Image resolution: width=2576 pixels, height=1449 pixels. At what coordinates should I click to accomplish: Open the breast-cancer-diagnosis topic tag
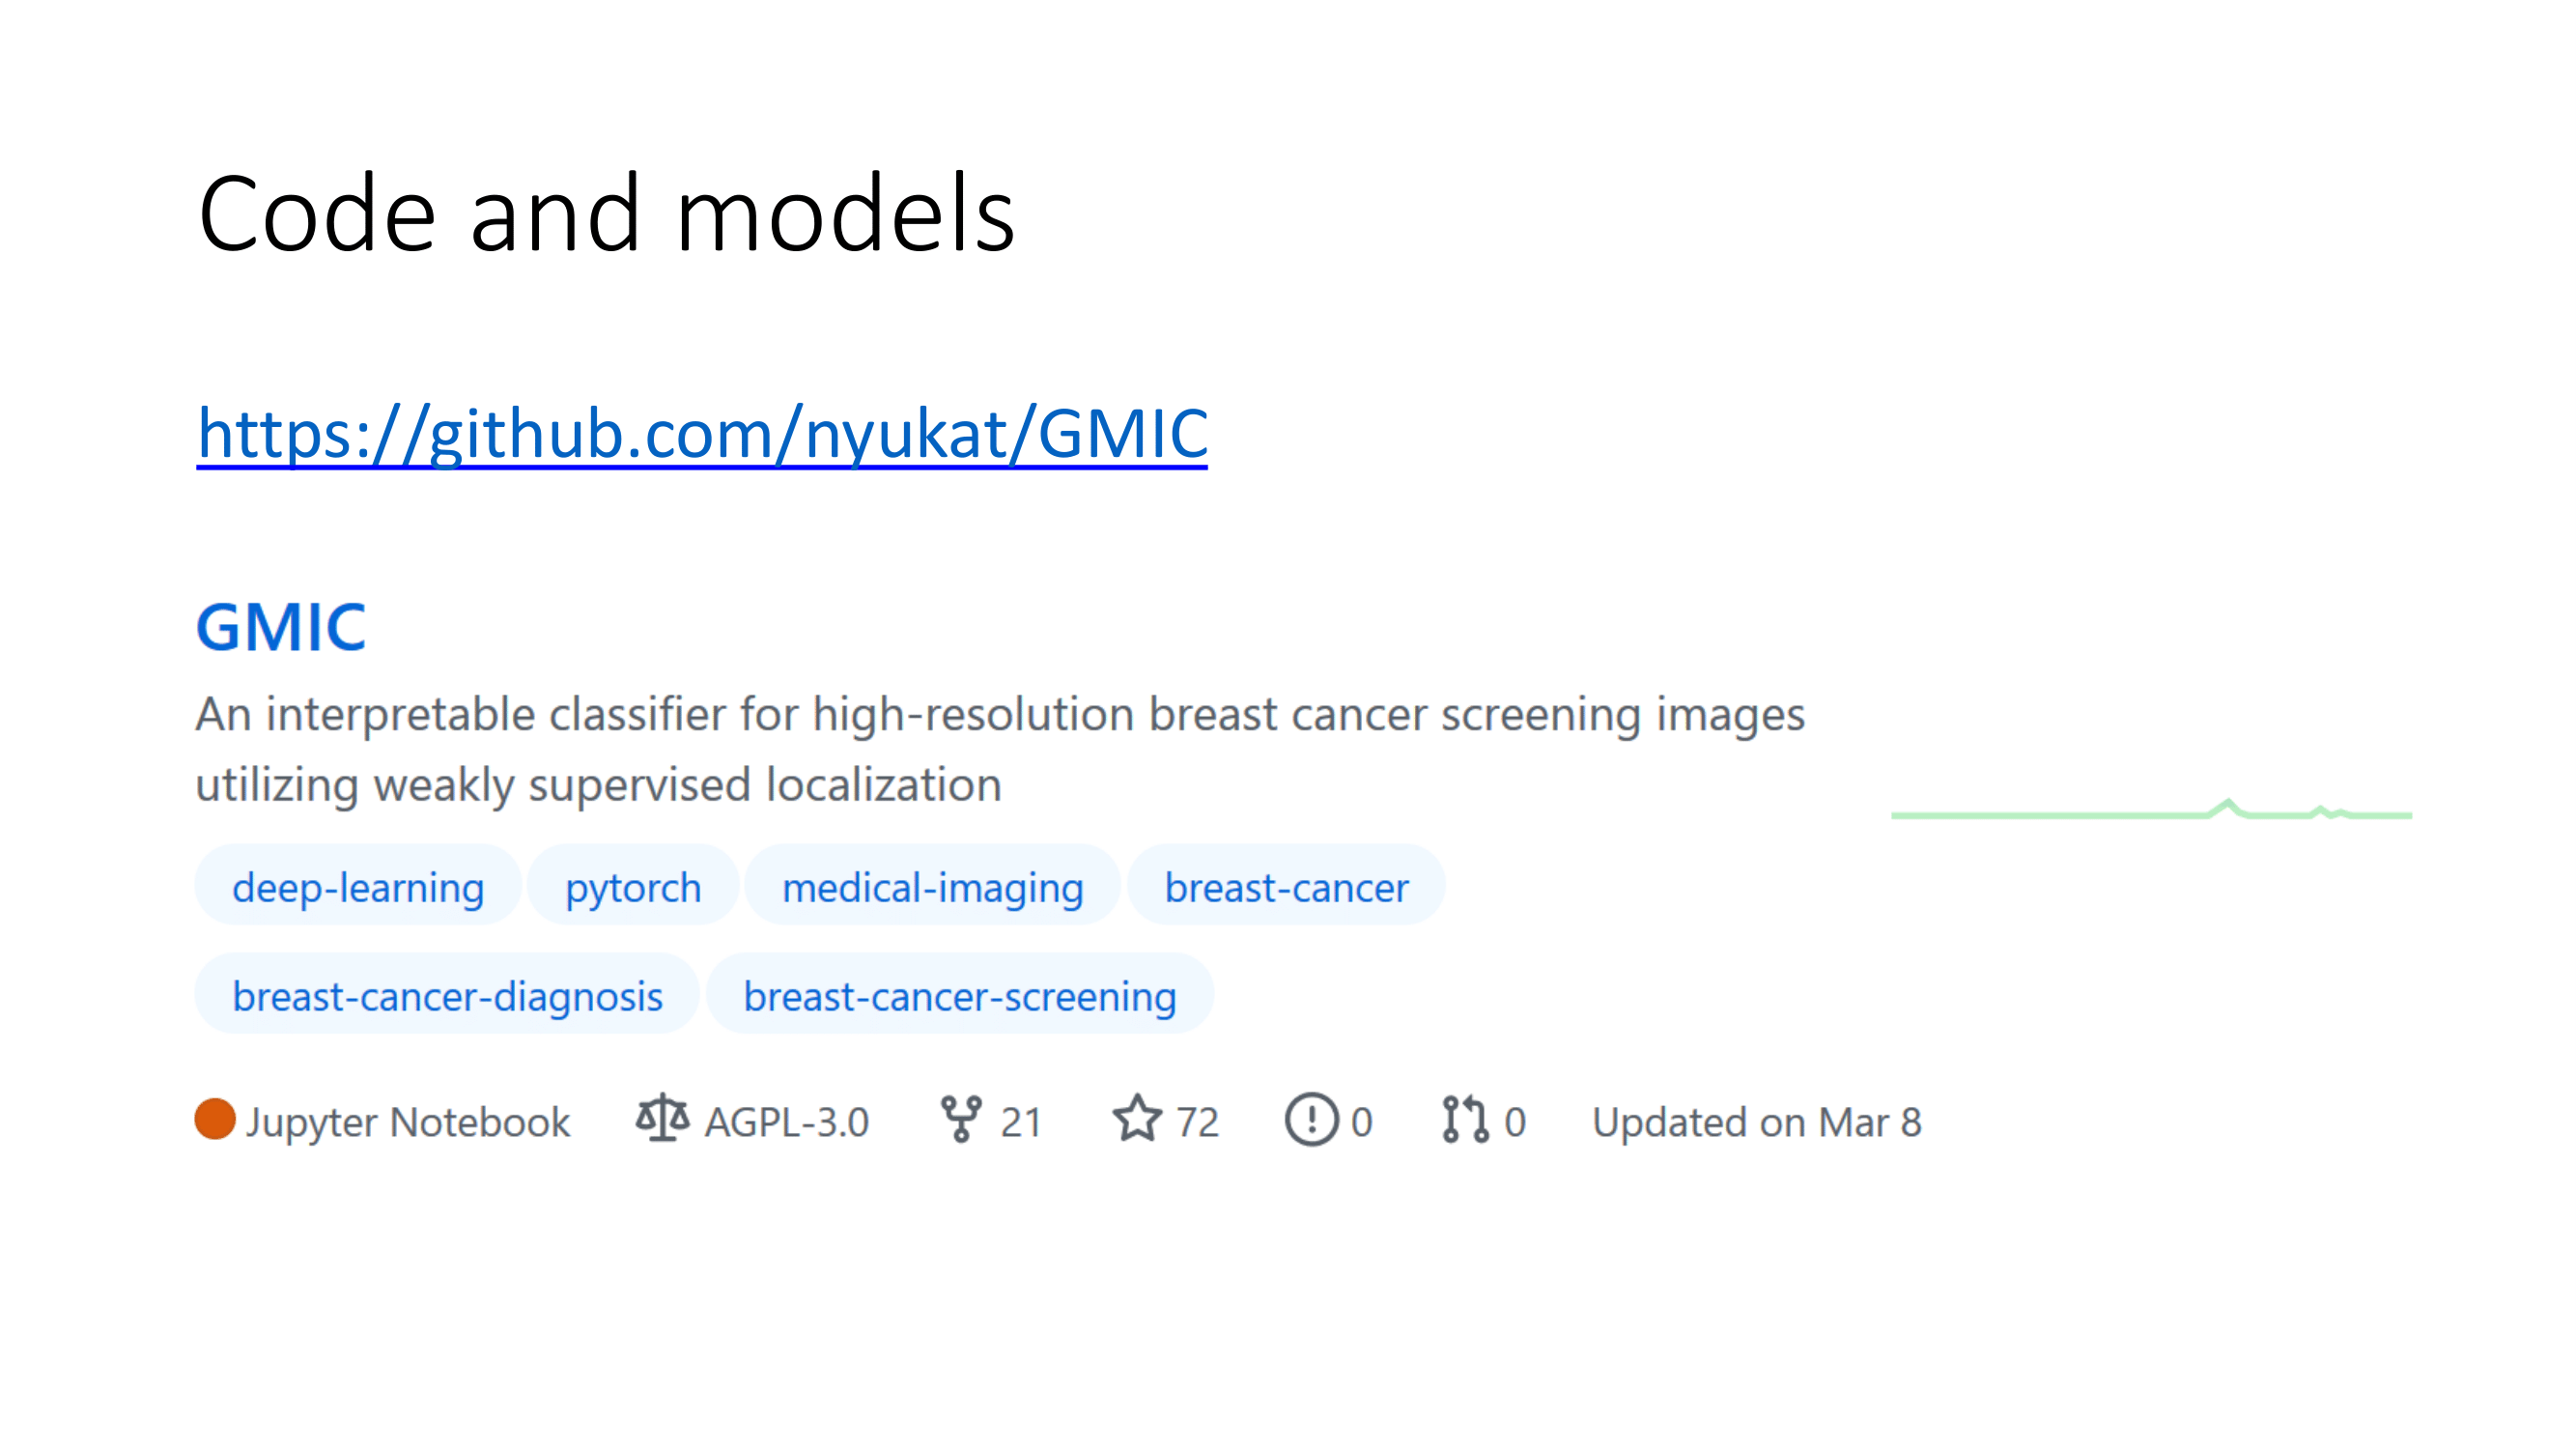[x=447, y=996]
